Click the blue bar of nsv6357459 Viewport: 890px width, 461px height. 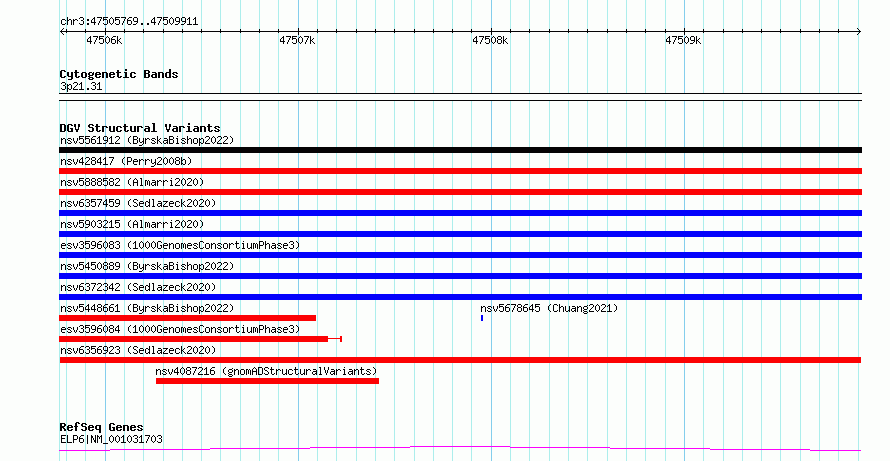460,213
